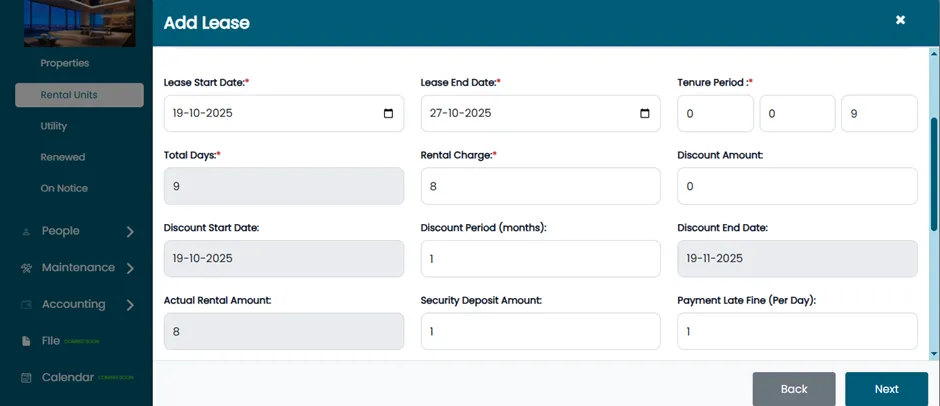Open the Lease End Date calendar picker icon
The width and height of the screenshot is (940, 406).
click(644, 113)
